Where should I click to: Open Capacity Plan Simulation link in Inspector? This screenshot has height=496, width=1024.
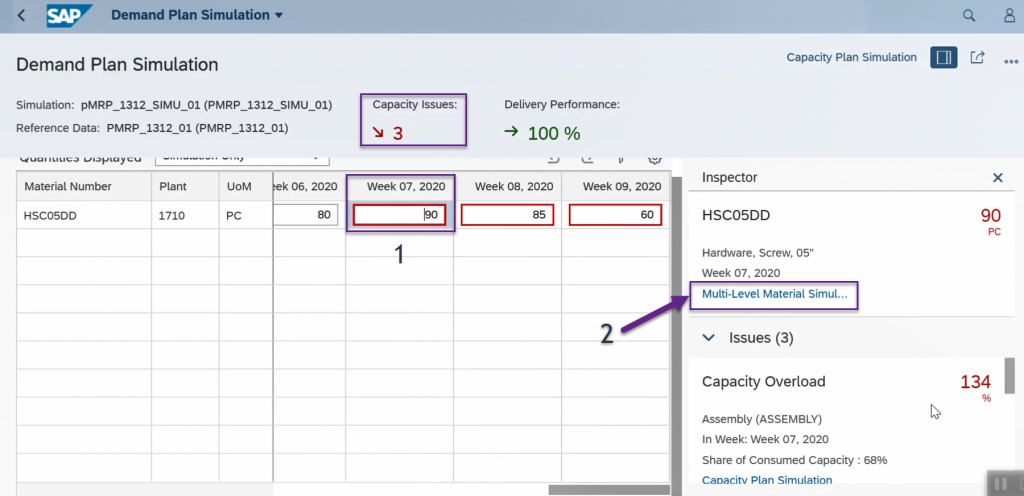767,480
